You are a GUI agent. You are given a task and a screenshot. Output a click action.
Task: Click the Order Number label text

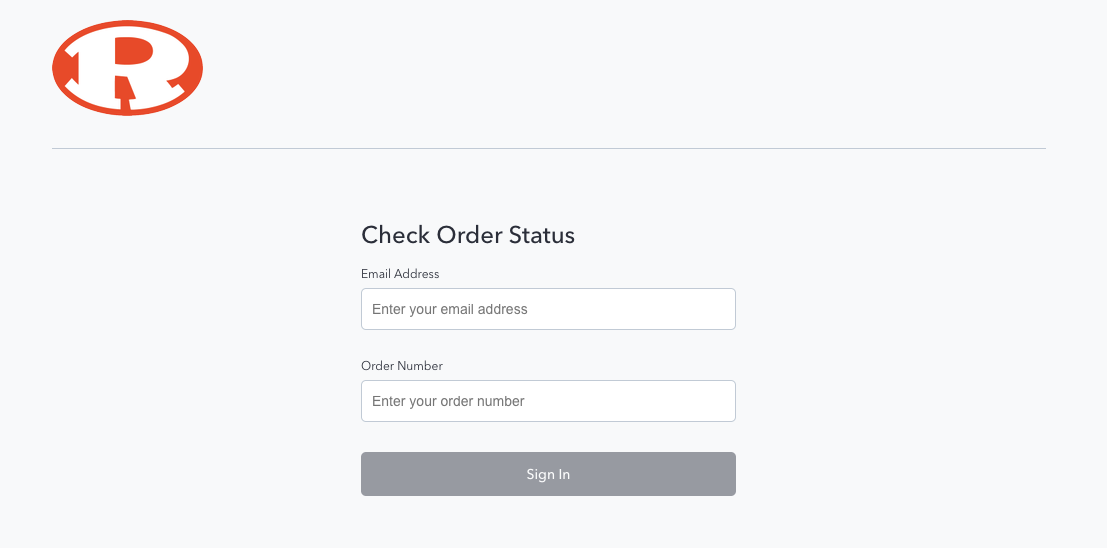tap(402, 366)
